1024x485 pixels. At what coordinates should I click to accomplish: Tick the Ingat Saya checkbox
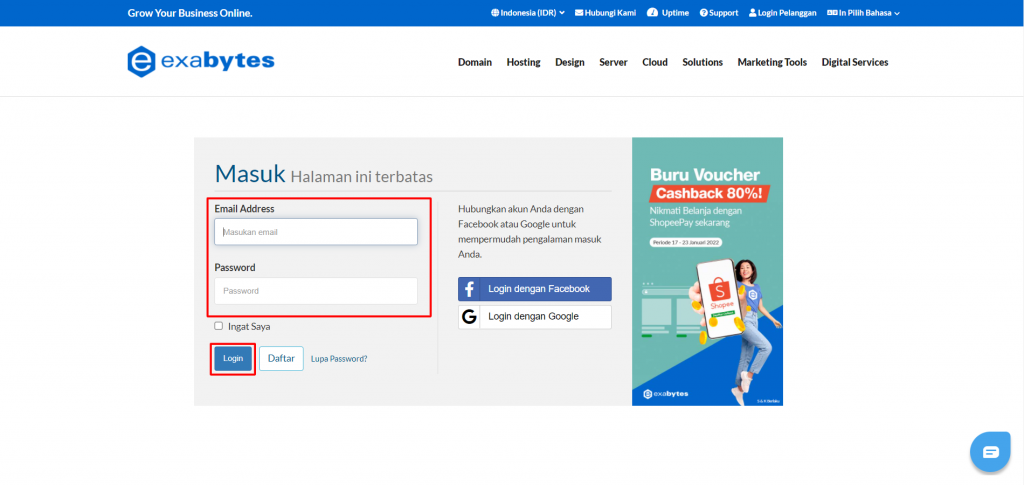(x=219, y=326)
